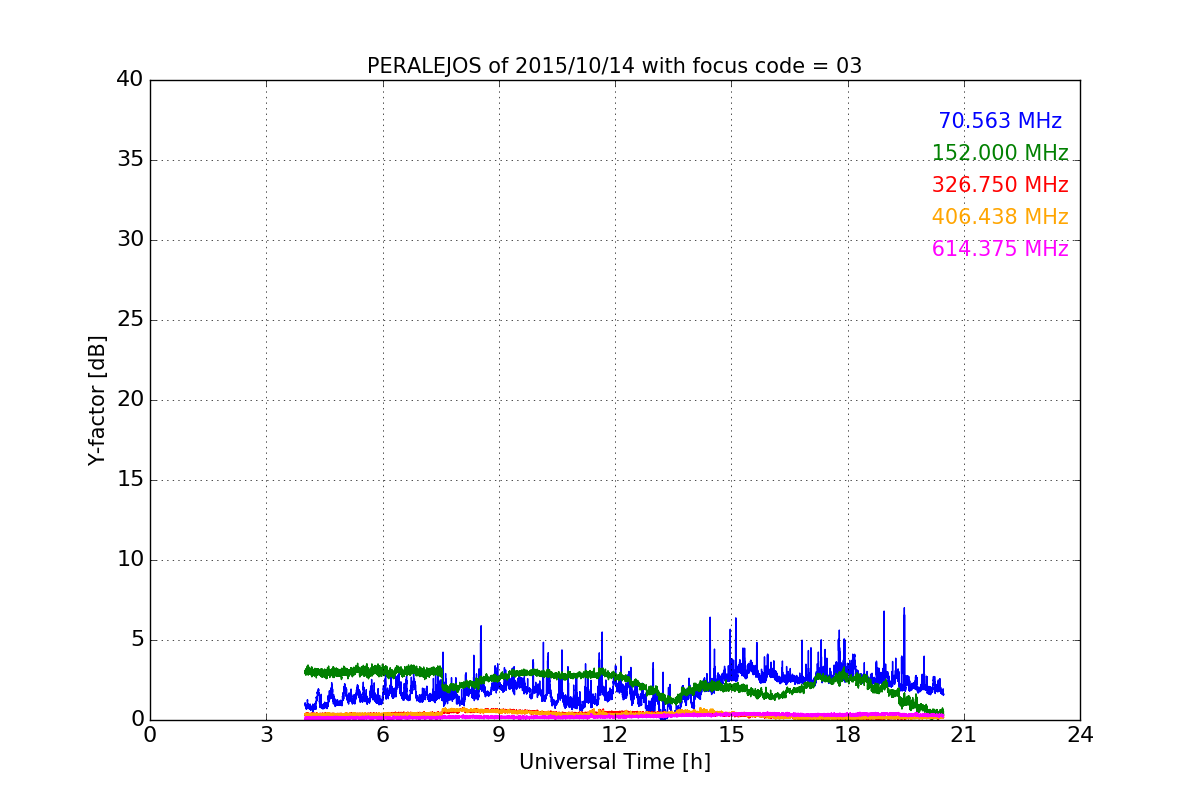1200x800 pixels.
Task: Select the 326.750 MHz legend label
Action: click(1000, 185)
